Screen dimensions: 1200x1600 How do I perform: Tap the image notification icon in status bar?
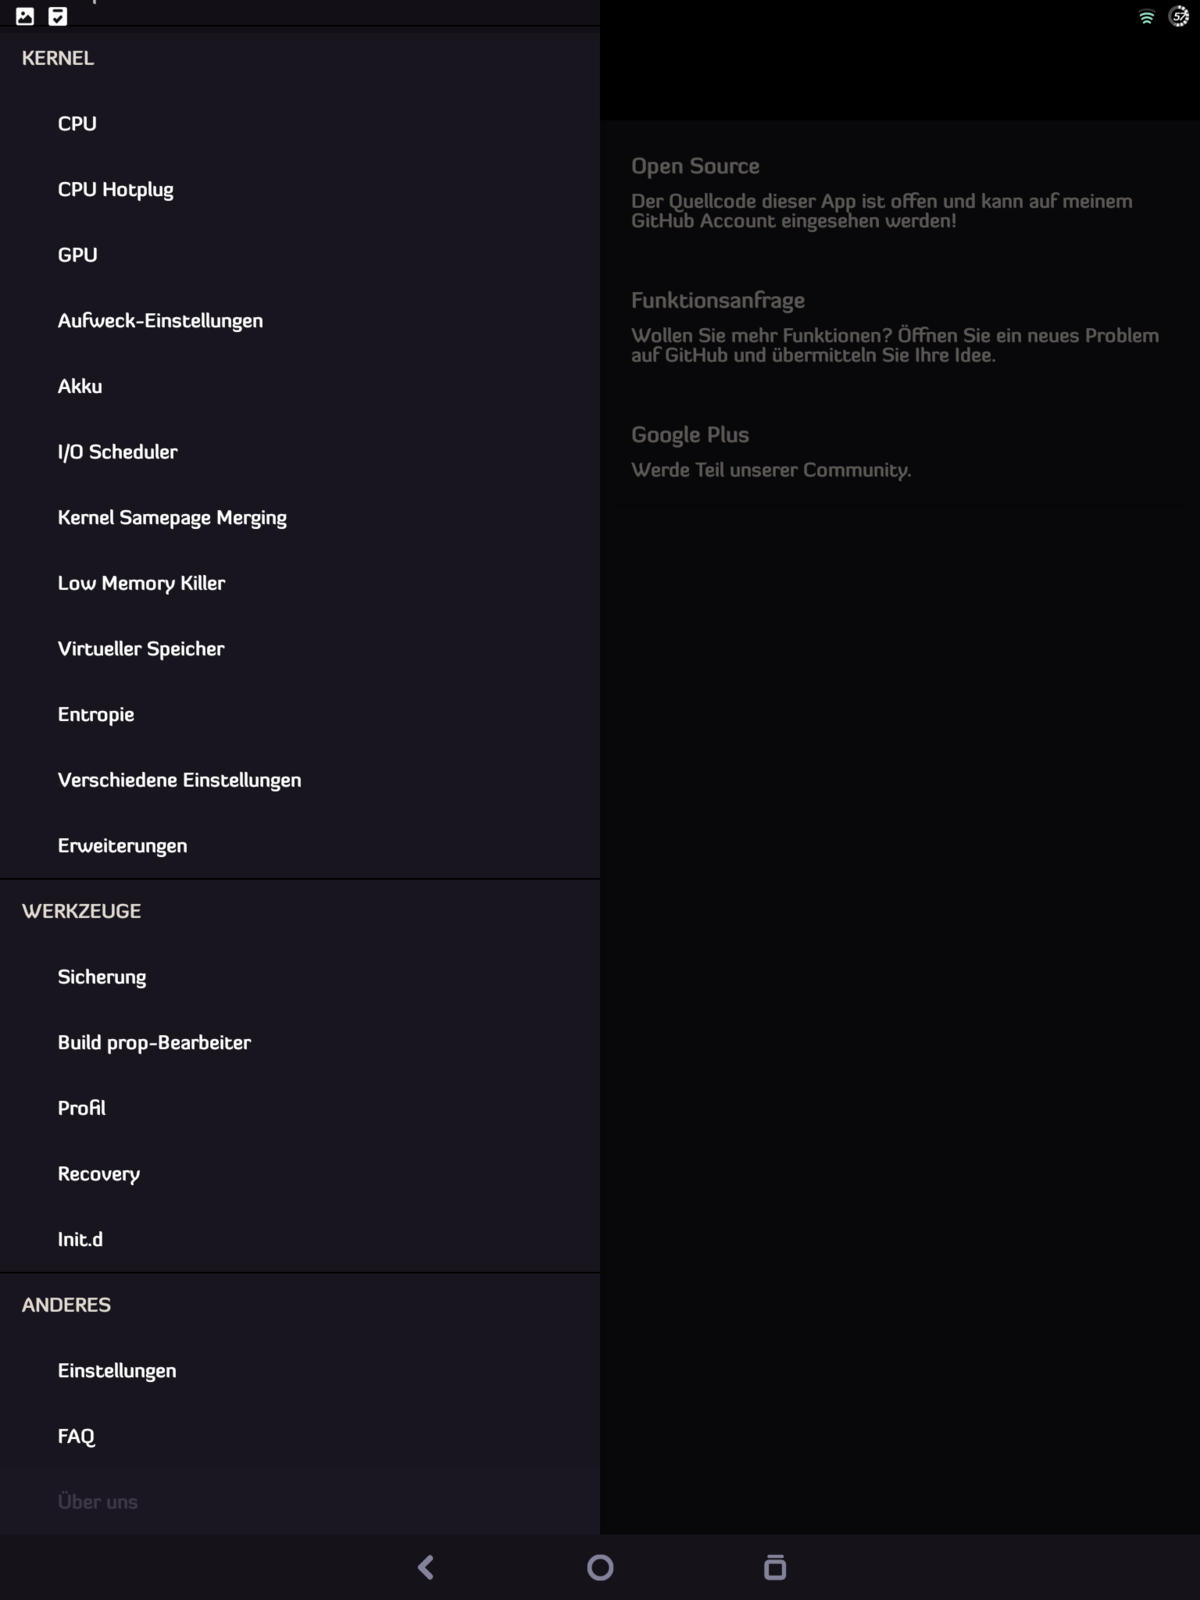coord(25,16)
